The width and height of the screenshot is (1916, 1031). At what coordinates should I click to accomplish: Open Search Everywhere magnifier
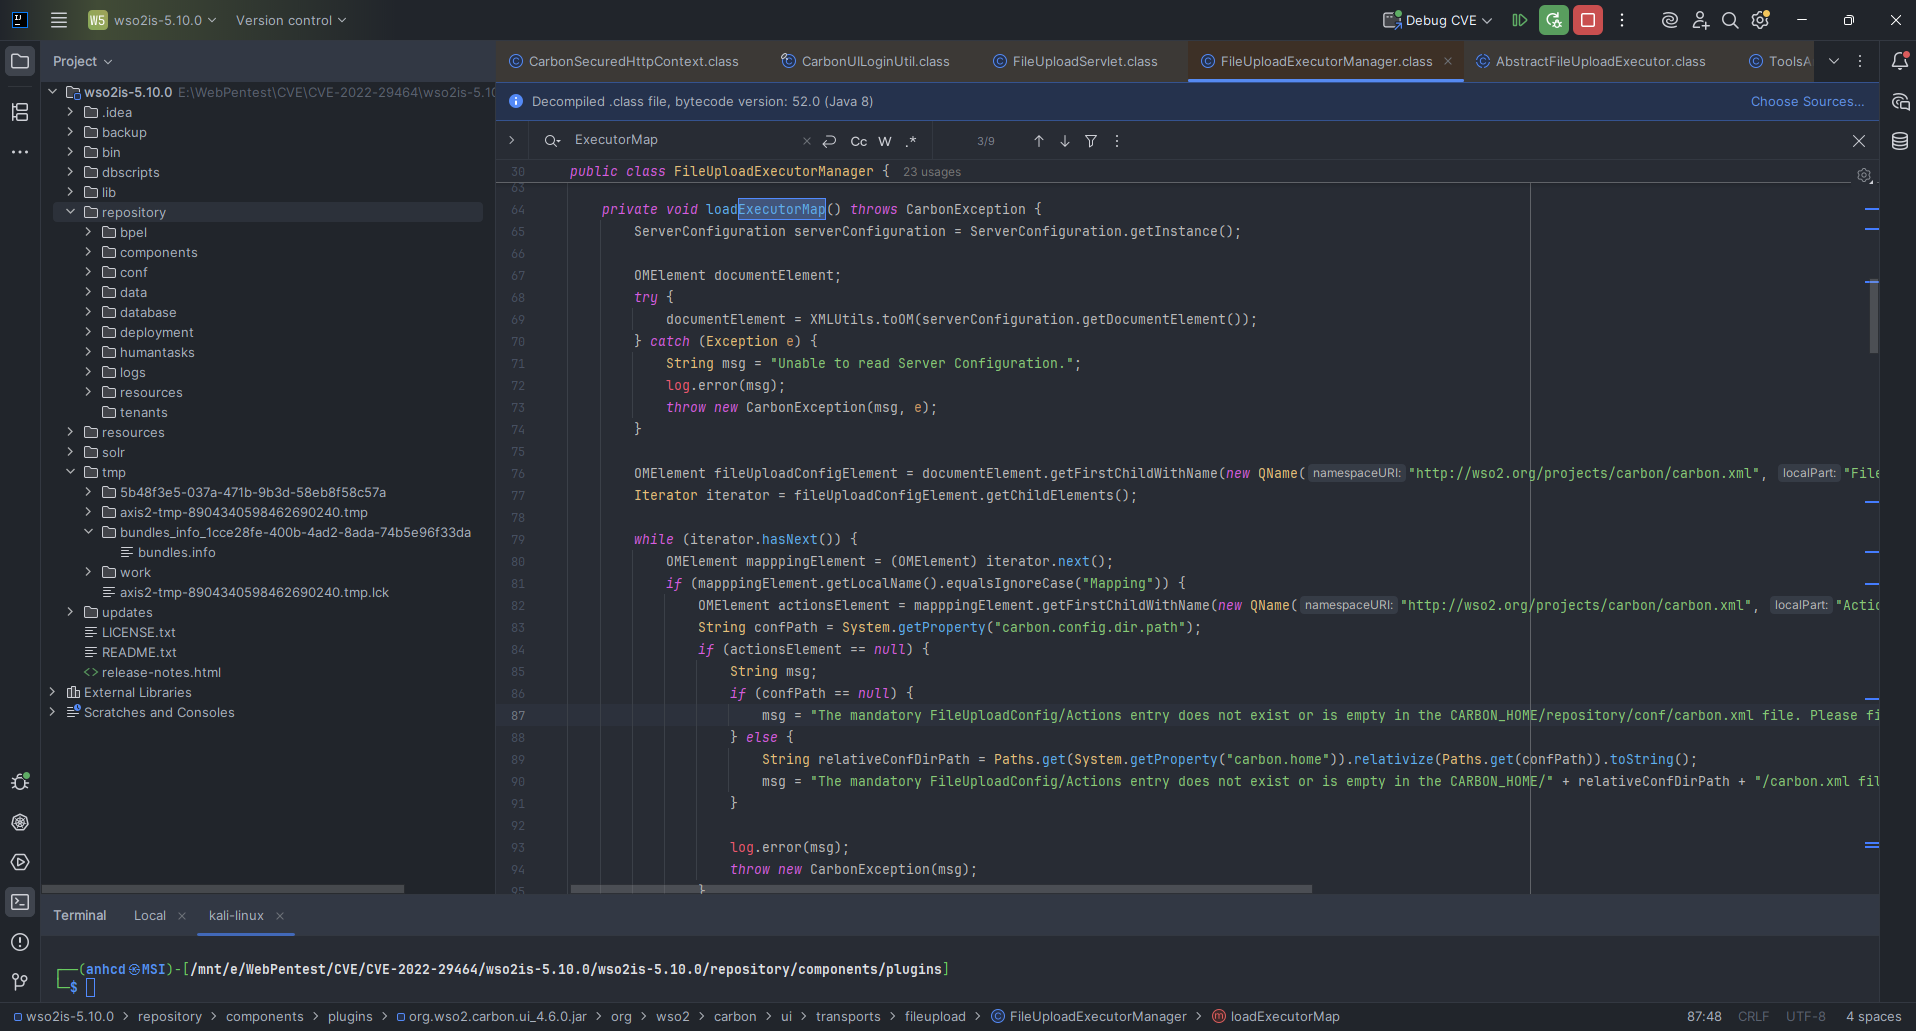click(x=1730, y=20)
